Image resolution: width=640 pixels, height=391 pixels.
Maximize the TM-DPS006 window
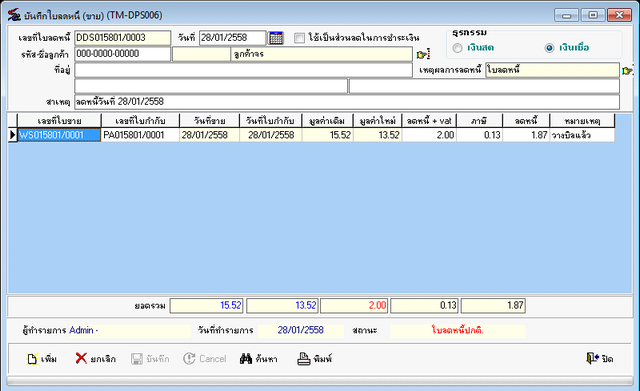(593, 16)
